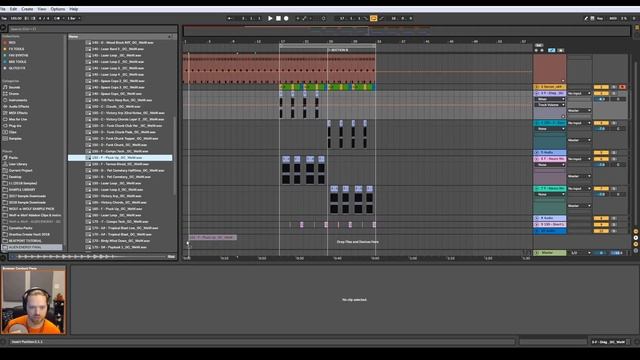Screen dimensions: 640x360
Task: Open the Edit menu
Action: click(13, 9)
